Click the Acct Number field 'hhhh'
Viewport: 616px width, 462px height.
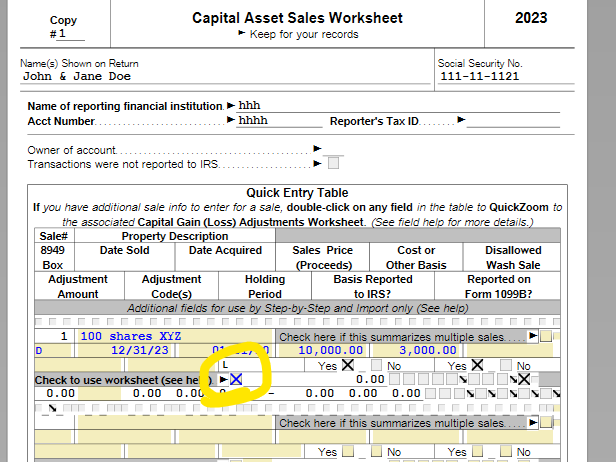click(279, 121)
